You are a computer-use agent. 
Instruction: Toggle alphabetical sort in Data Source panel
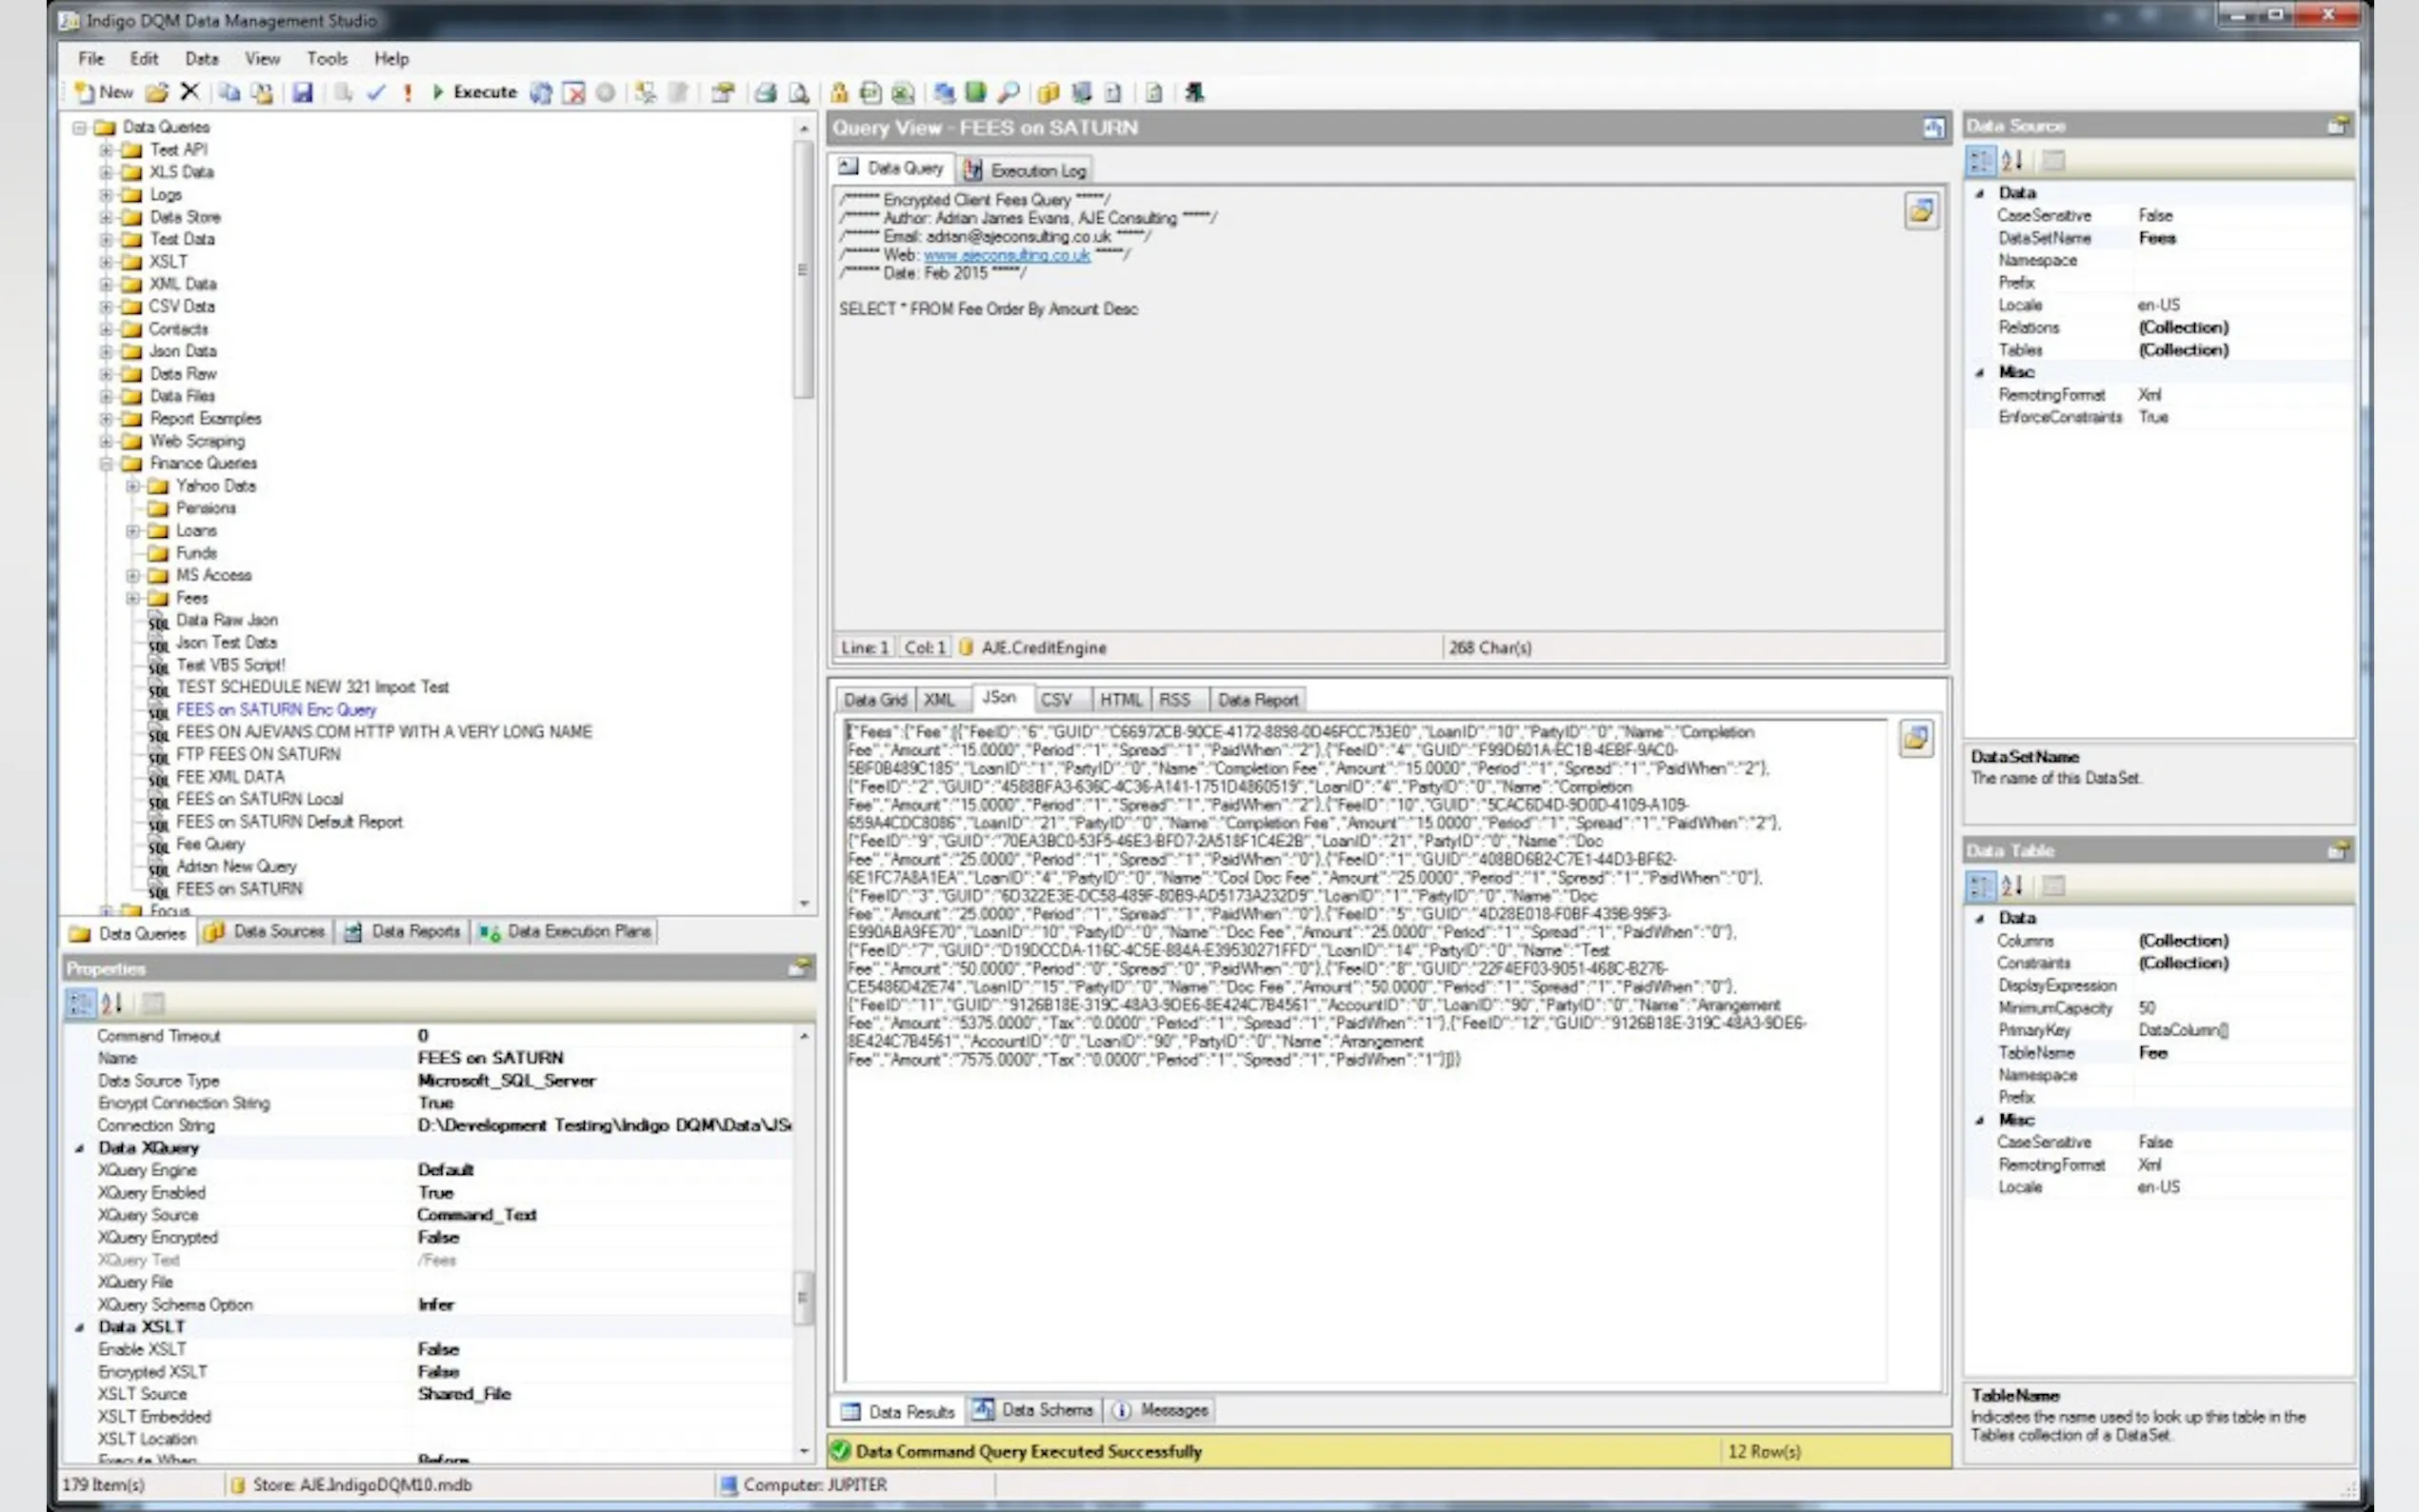2012,160
